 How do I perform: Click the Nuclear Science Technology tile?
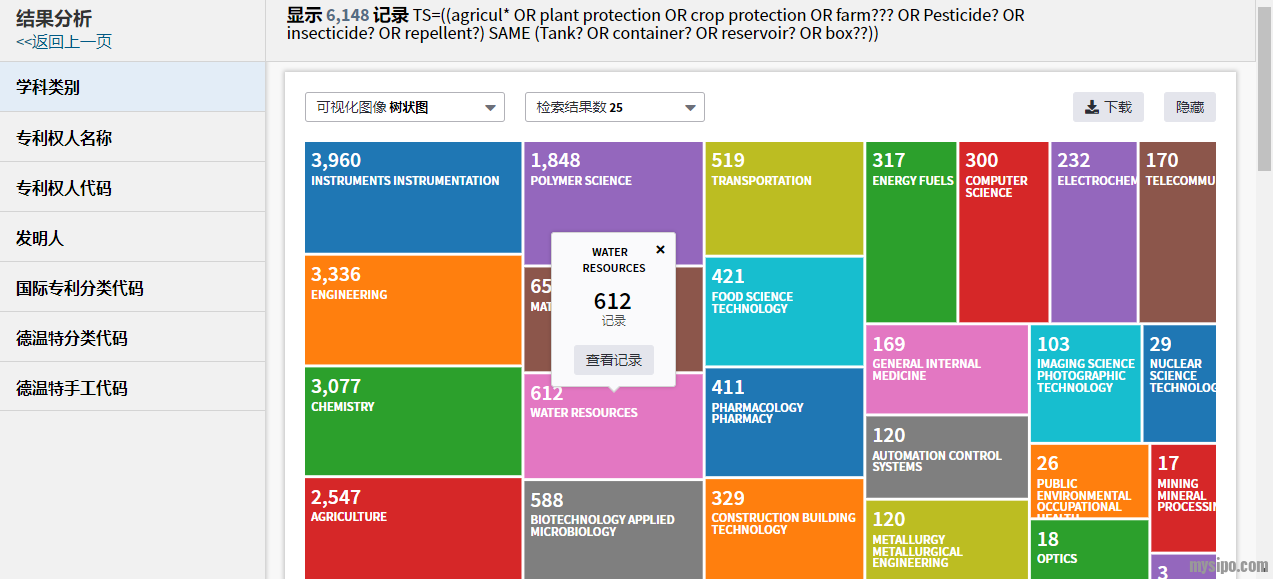pos(1180,383)
